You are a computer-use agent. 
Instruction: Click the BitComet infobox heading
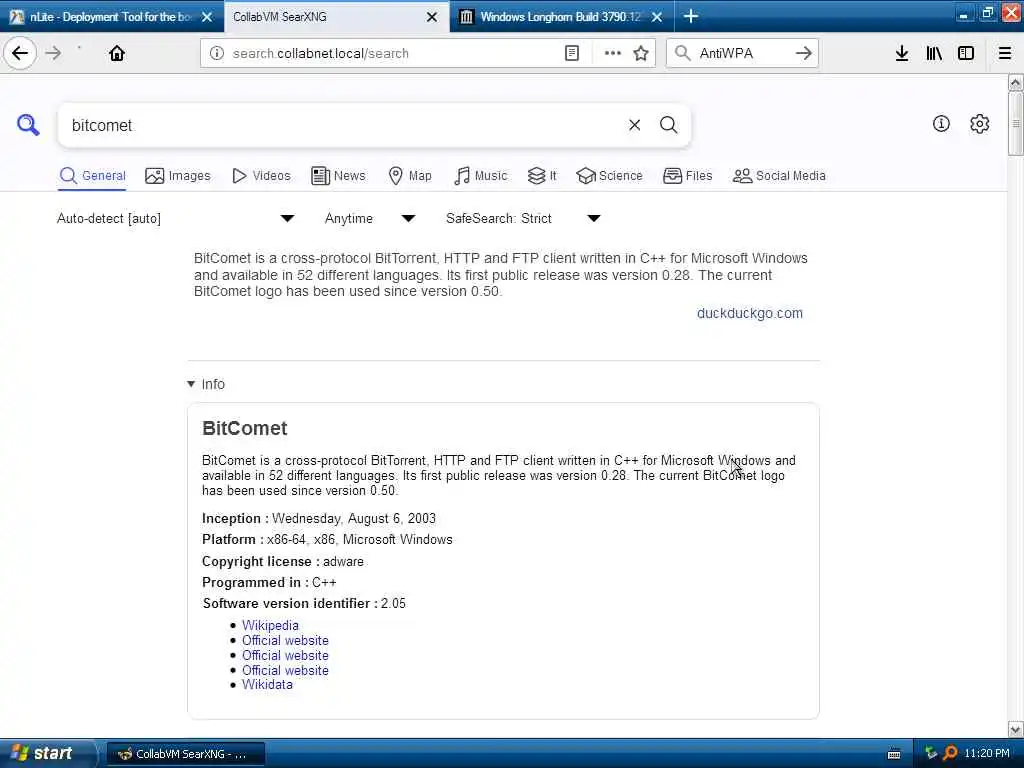coord(244,428)
